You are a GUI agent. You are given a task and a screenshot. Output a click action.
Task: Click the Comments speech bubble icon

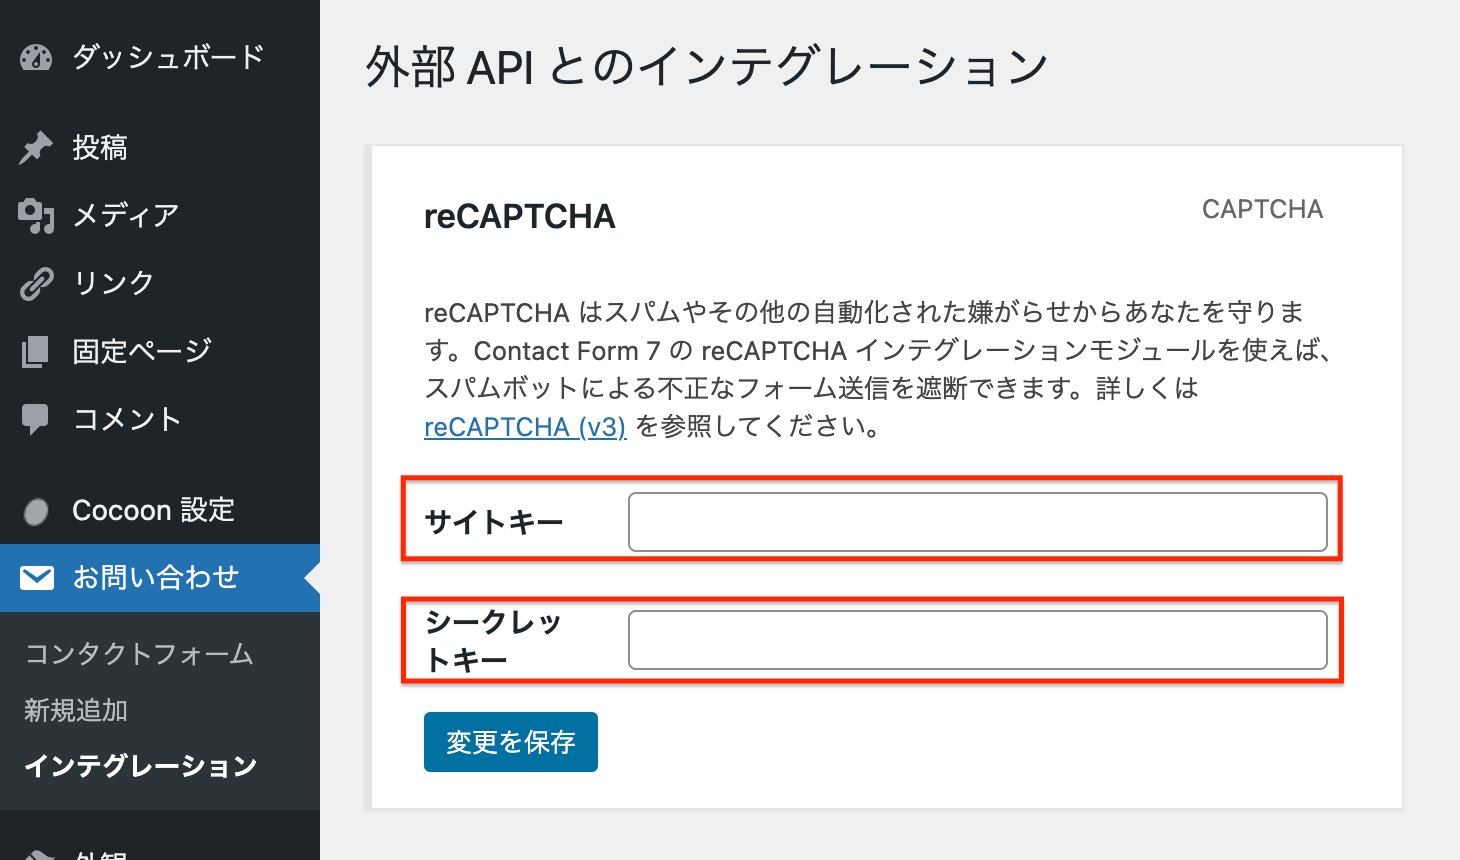coord(36,419)
